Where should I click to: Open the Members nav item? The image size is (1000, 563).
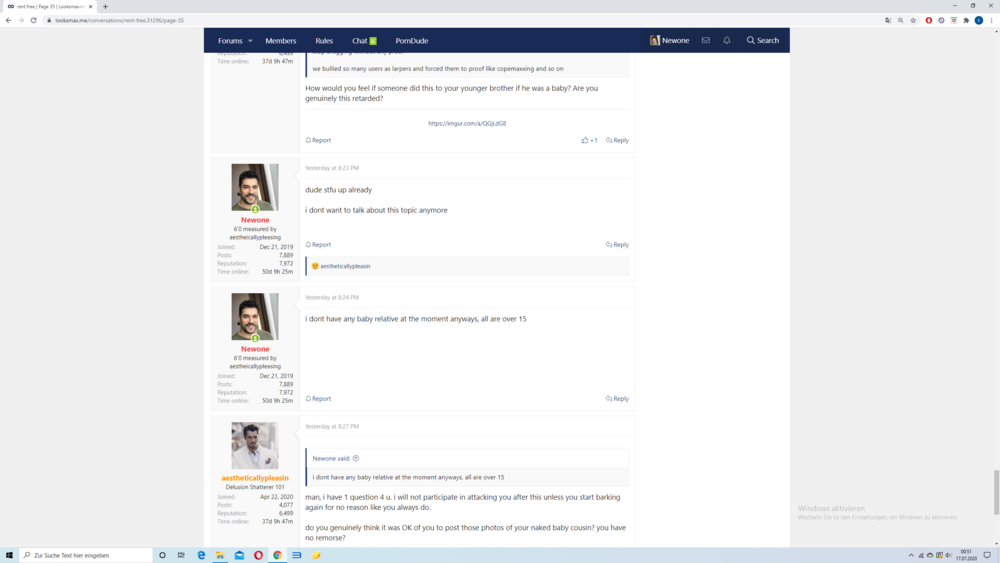click(281, 41)
